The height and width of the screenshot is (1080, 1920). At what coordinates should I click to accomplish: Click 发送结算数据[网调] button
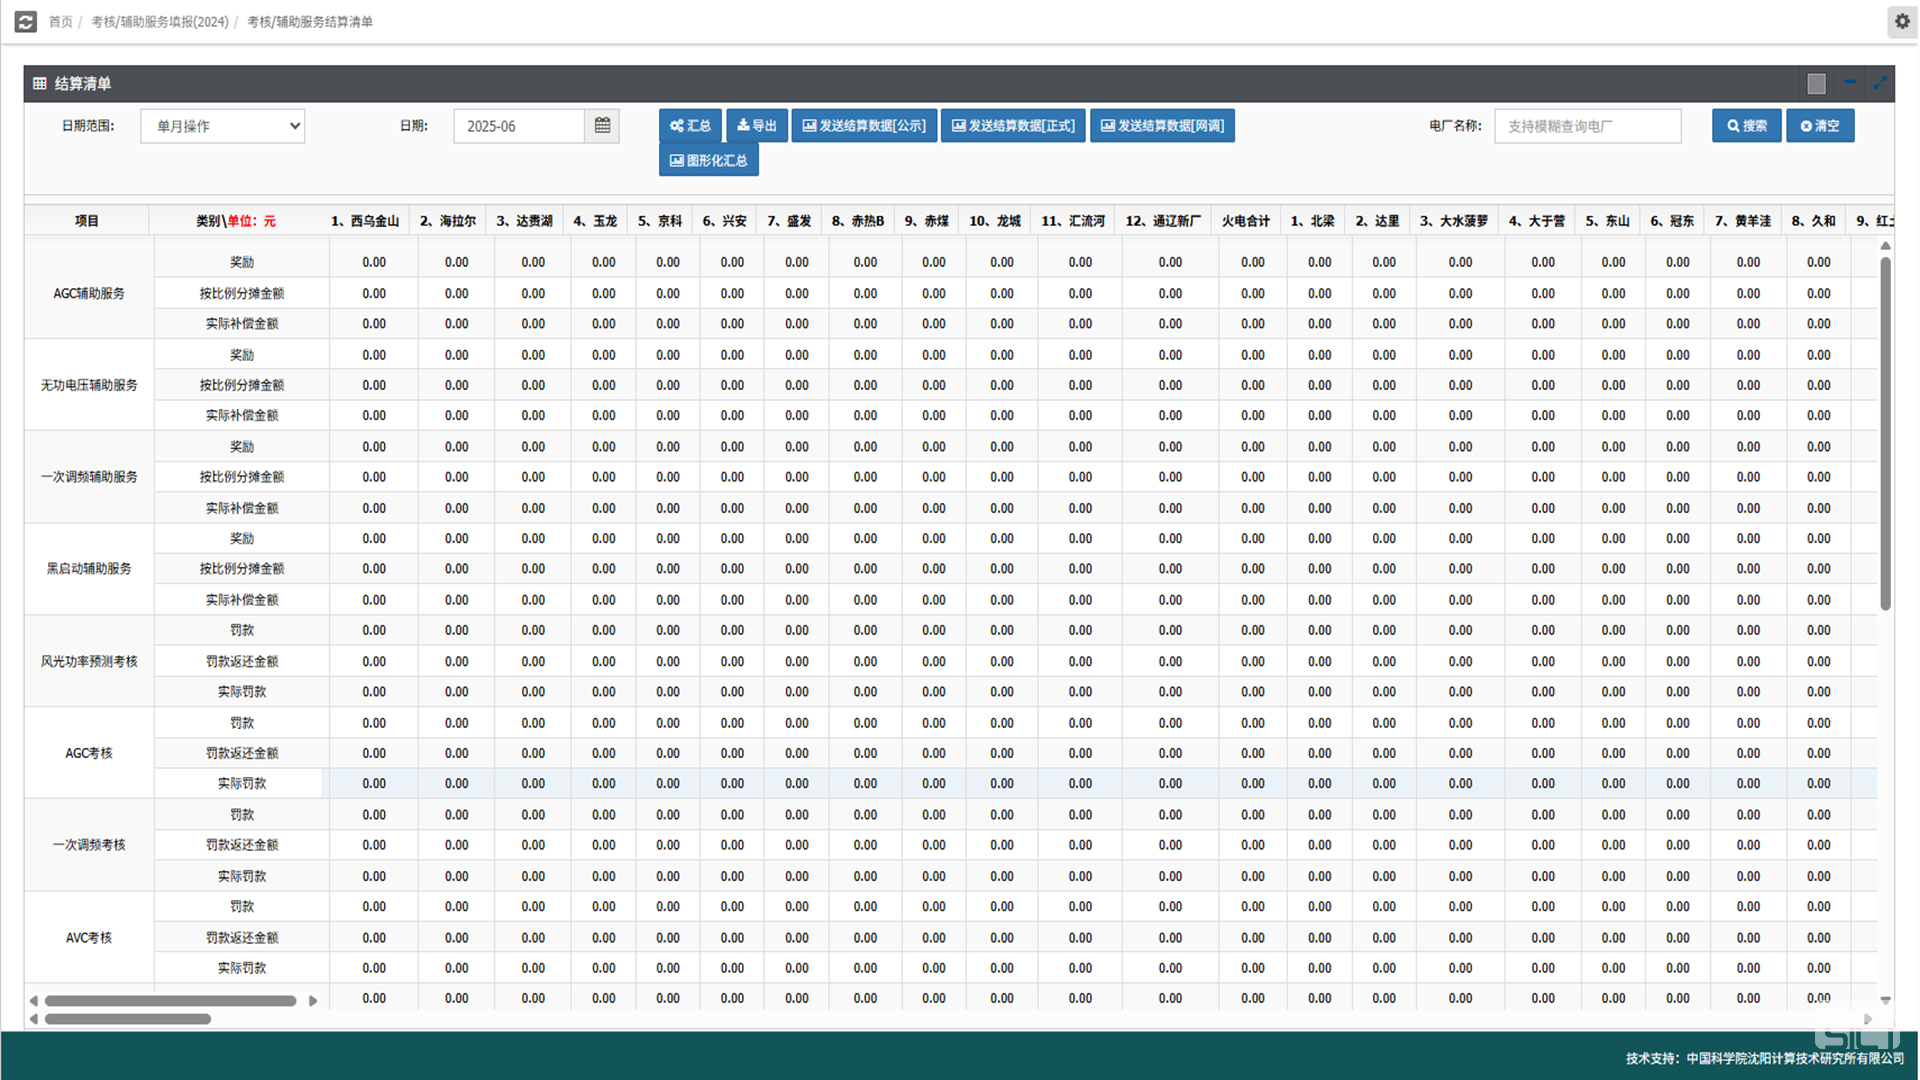click(x=1162, y=126)
